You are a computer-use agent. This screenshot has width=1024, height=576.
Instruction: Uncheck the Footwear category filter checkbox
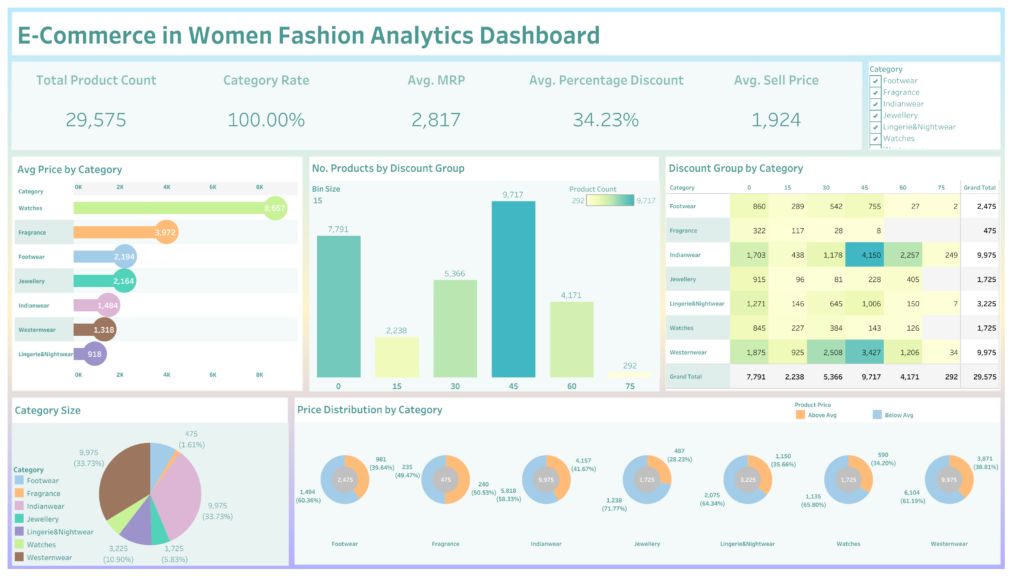click(x=876, y=81)
